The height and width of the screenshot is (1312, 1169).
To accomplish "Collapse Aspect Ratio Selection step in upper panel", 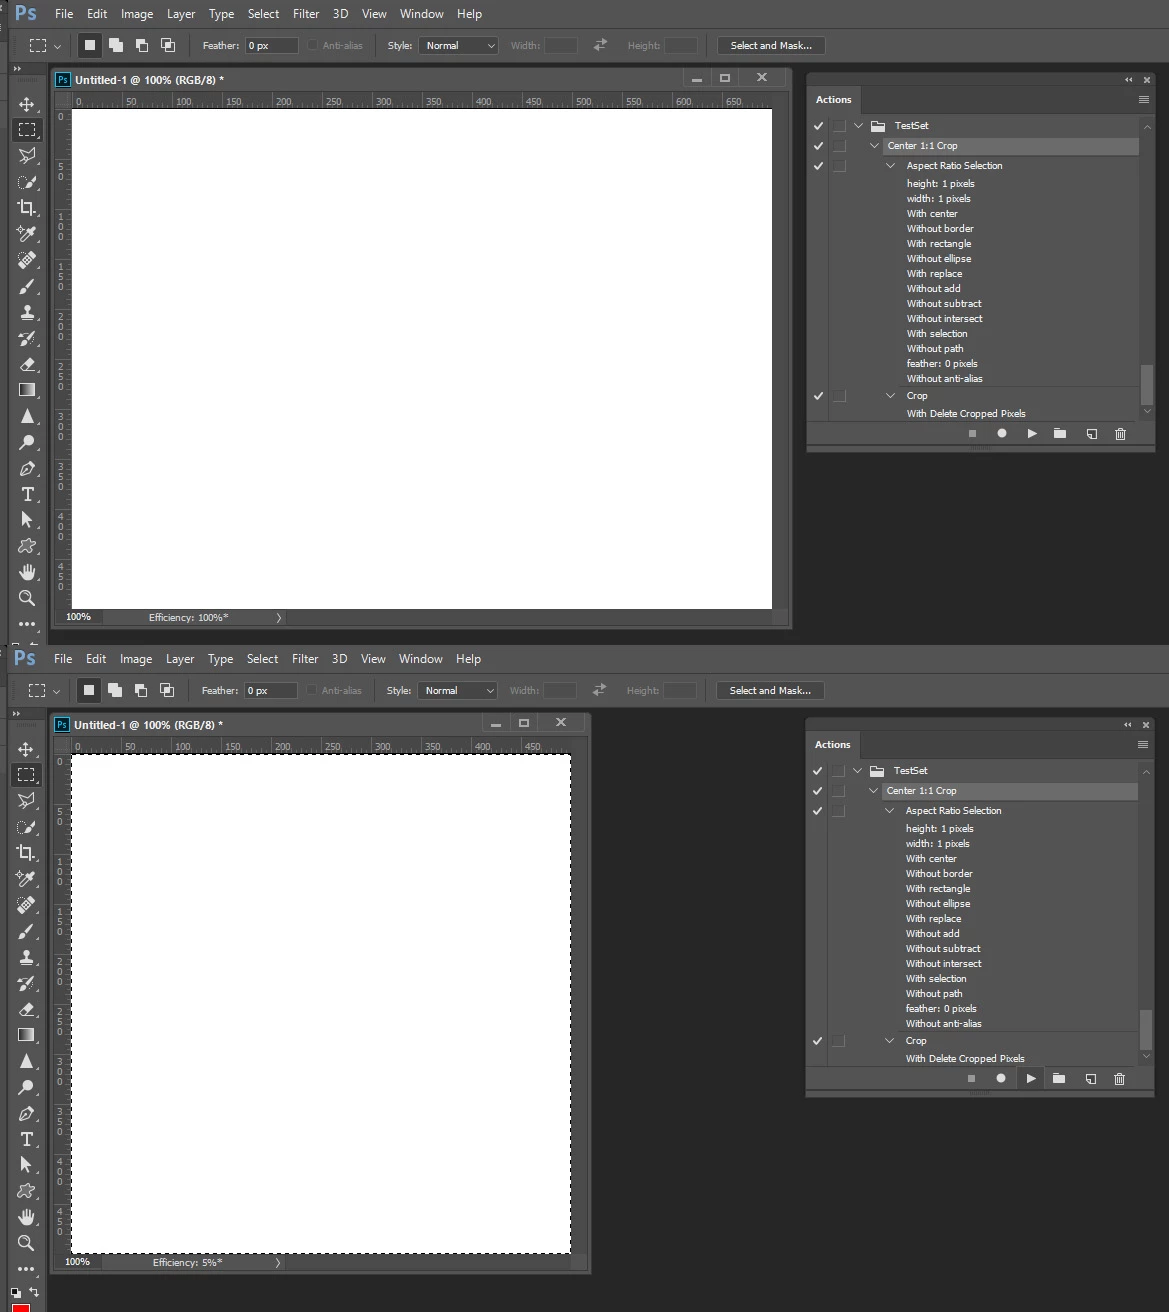I will 890,166.
